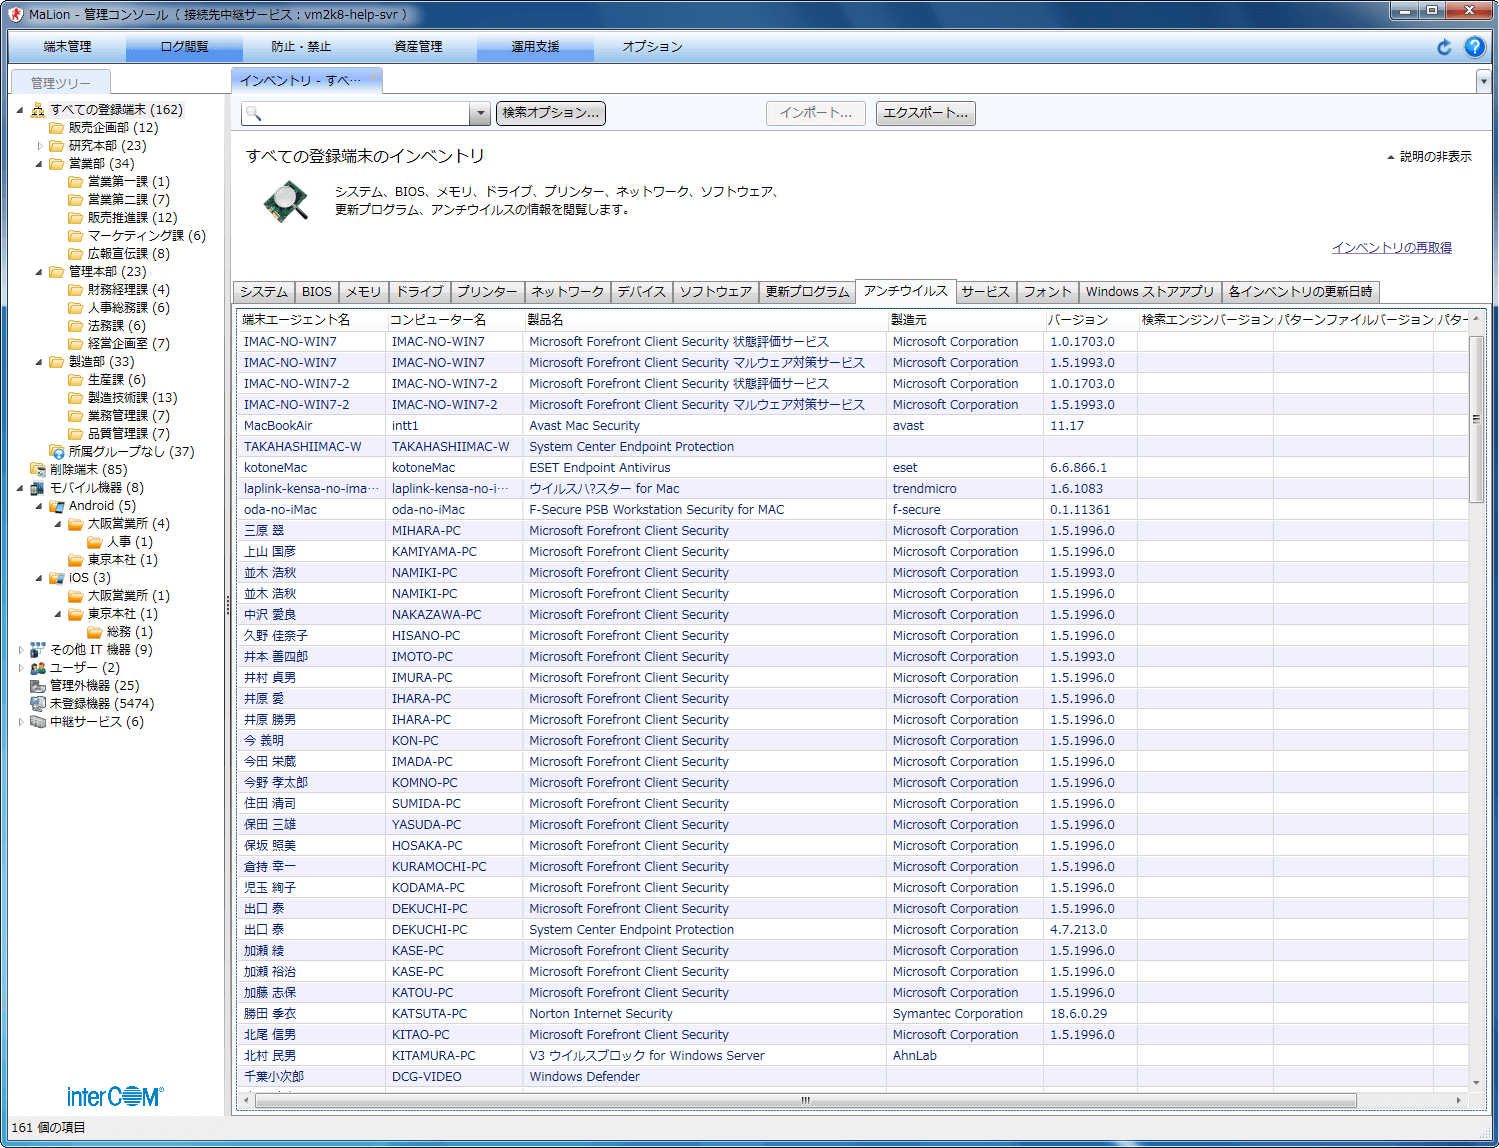Viewport: 1499px width, 1148px height.
Task: Open the search box dropdown arrow
Action: click(480, 114)
